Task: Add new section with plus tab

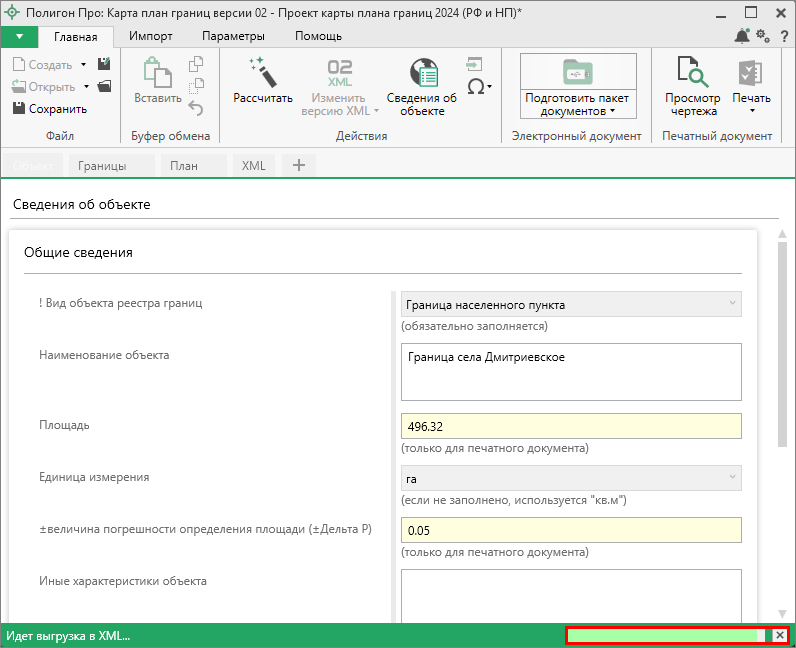Action: pos(297,165)
